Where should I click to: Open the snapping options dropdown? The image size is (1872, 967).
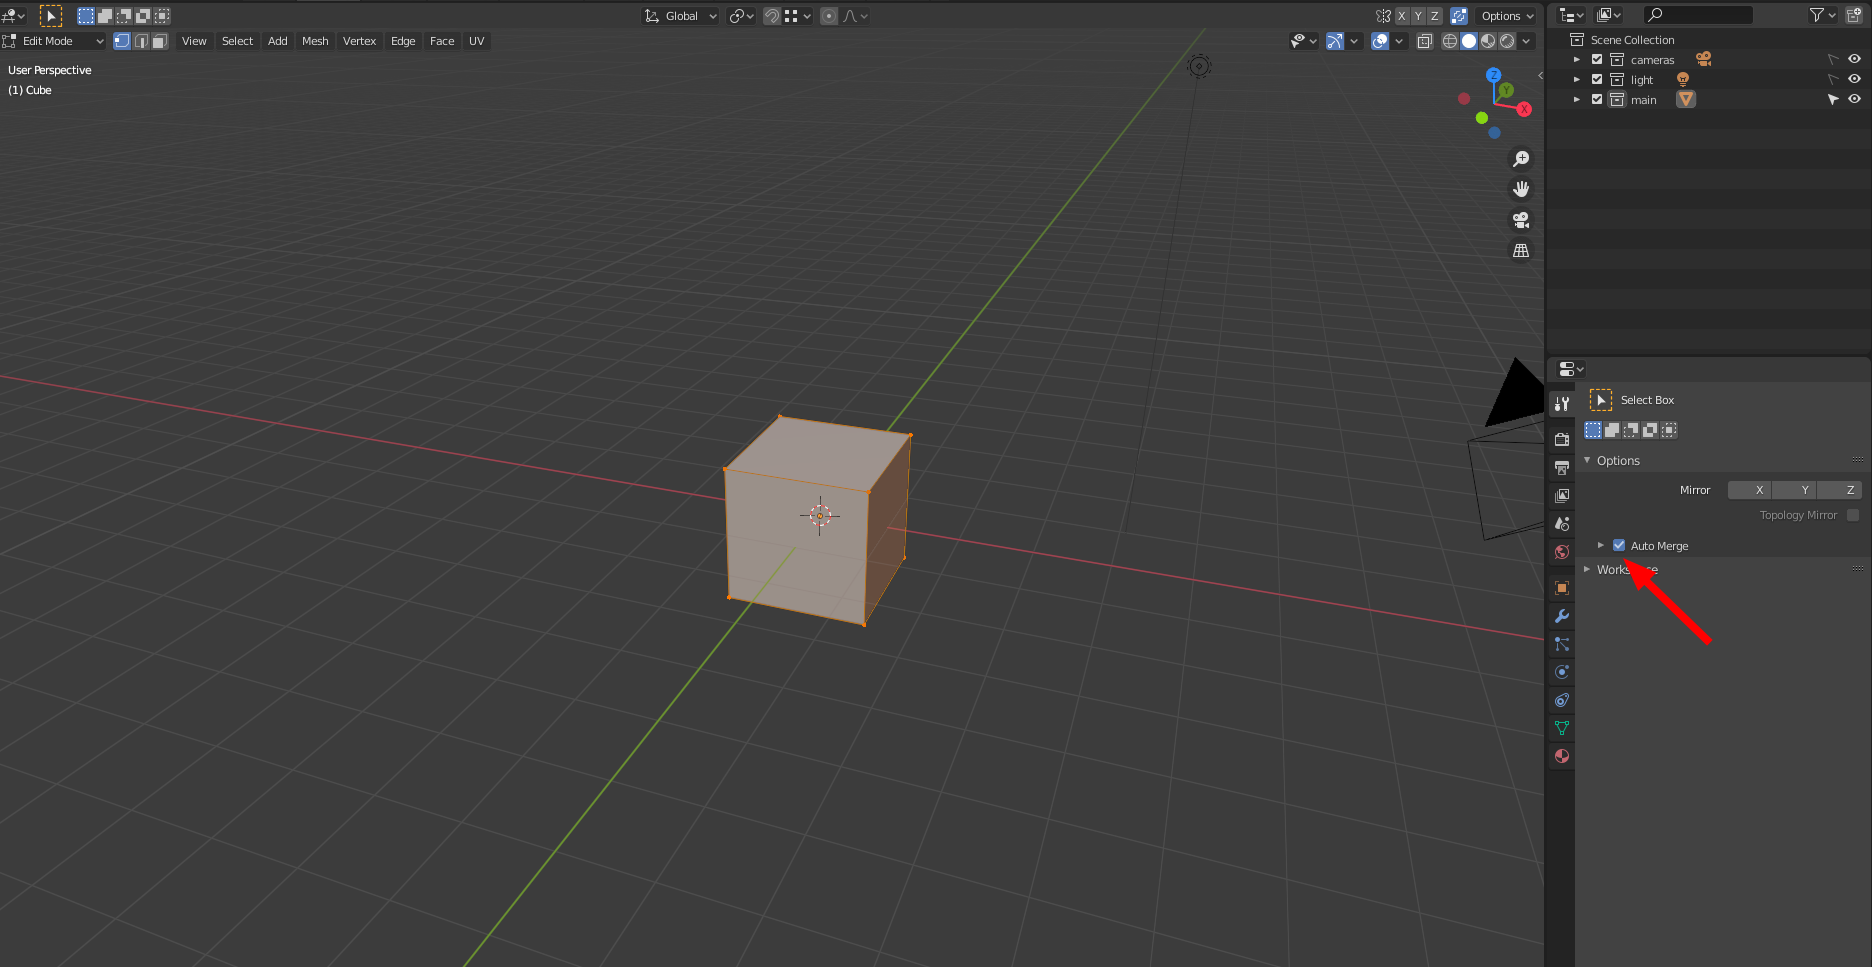[798, 16]
